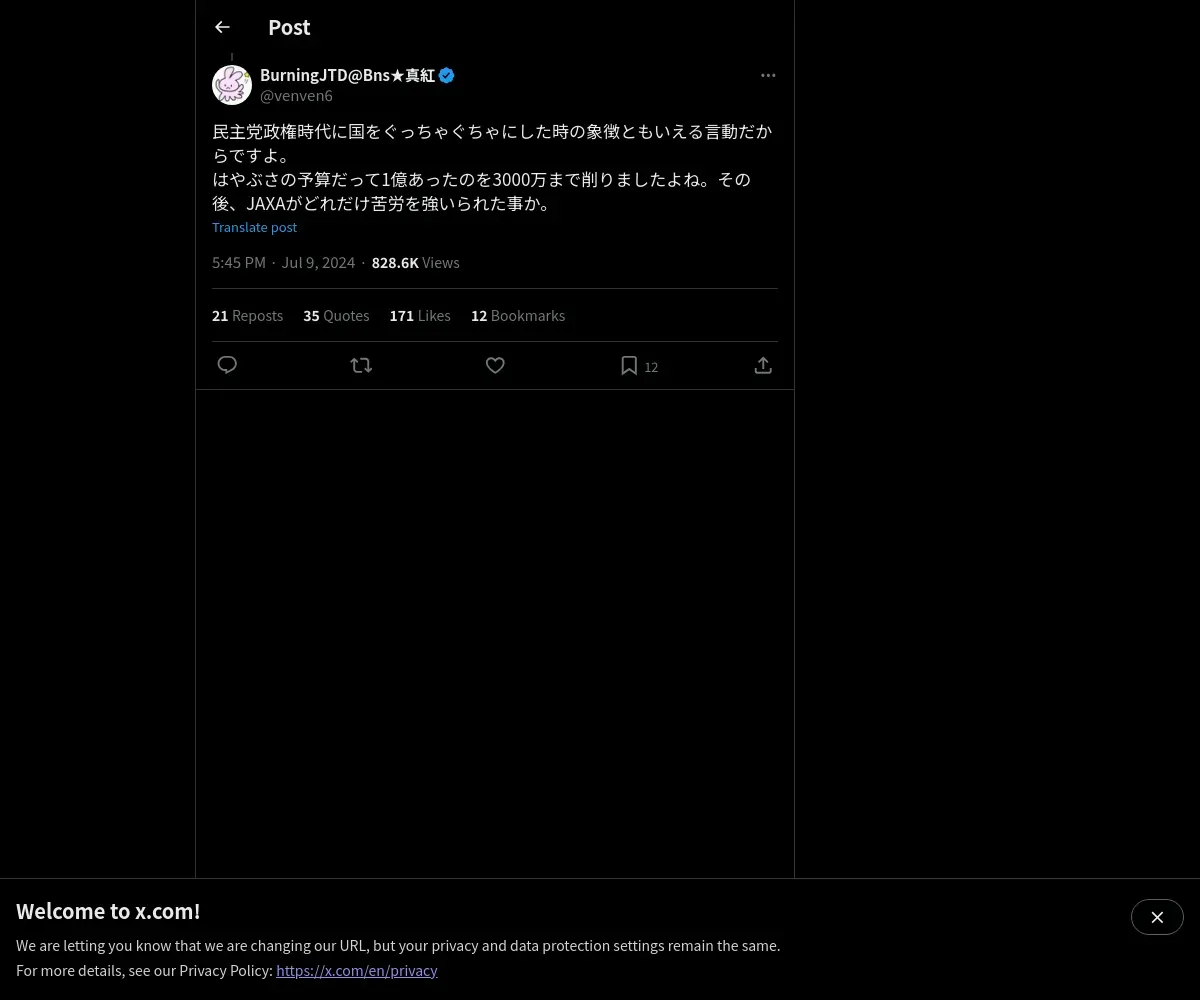Open BurningJTD@Bns profile name
This screenshot has height=1000, width=1200.
[347, 75]
